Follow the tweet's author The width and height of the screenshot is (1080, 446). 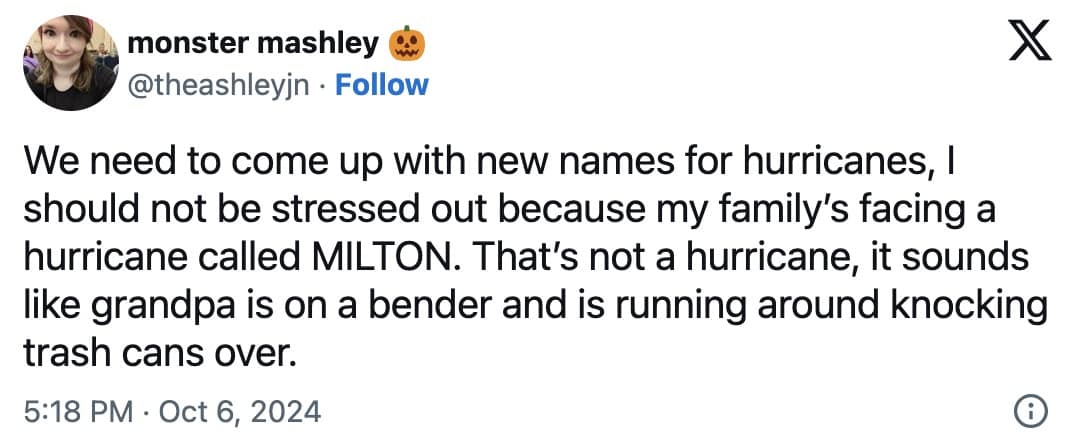click(x=382, y=85)
